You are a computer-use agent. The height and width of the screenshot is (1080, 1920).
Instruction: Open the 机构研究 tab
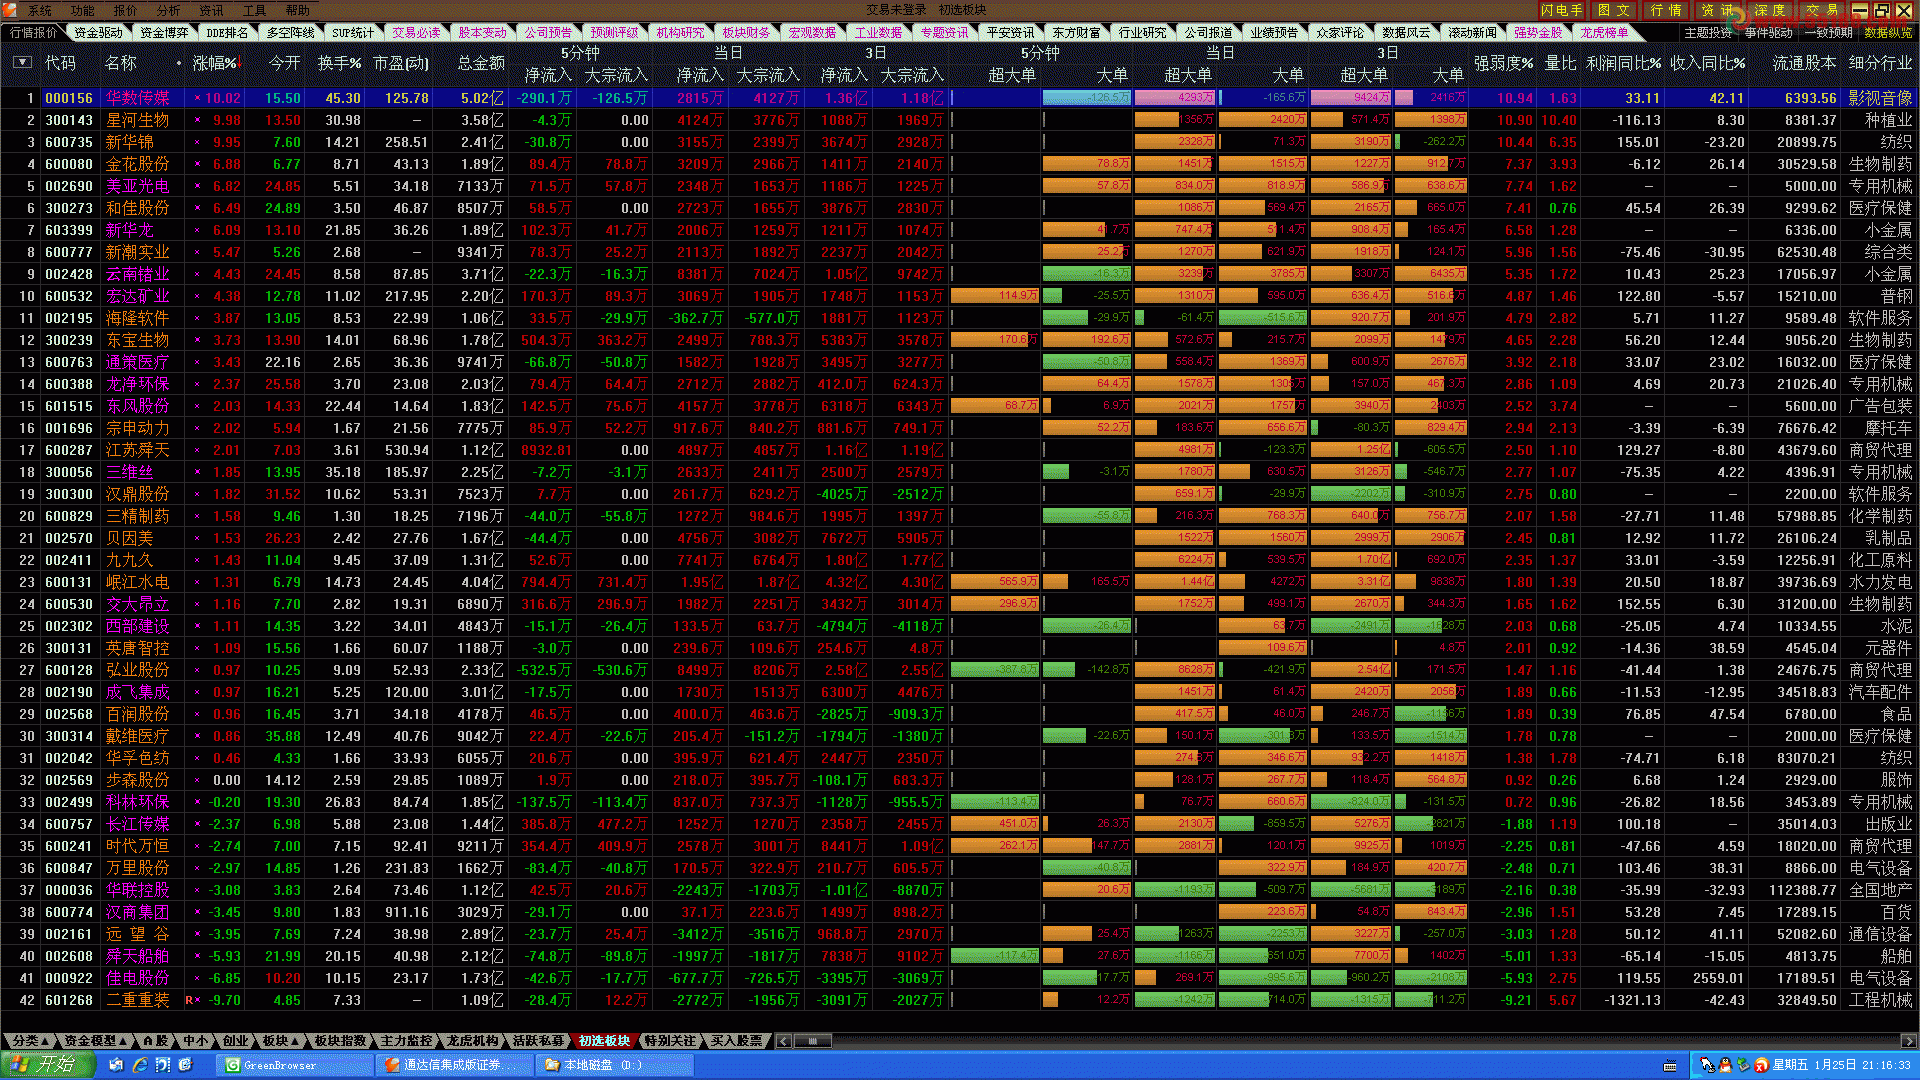click(680, 32)
